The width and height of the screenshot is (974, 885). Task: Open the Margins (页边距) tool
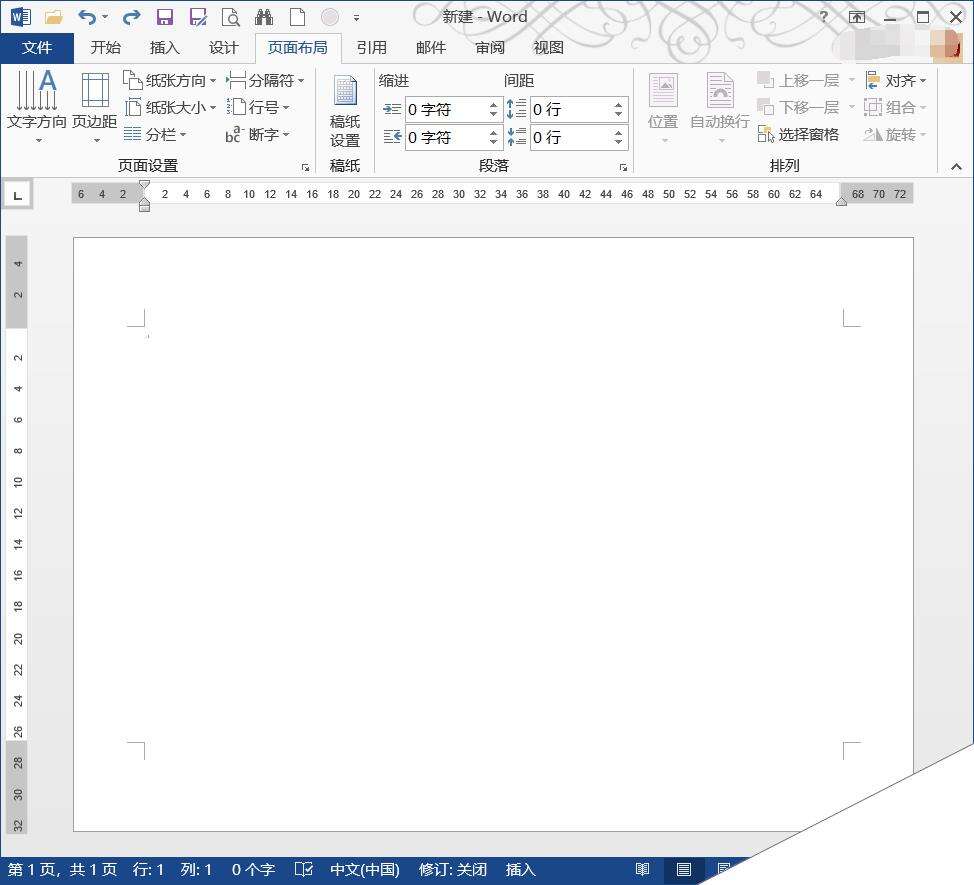coord(94,107)
